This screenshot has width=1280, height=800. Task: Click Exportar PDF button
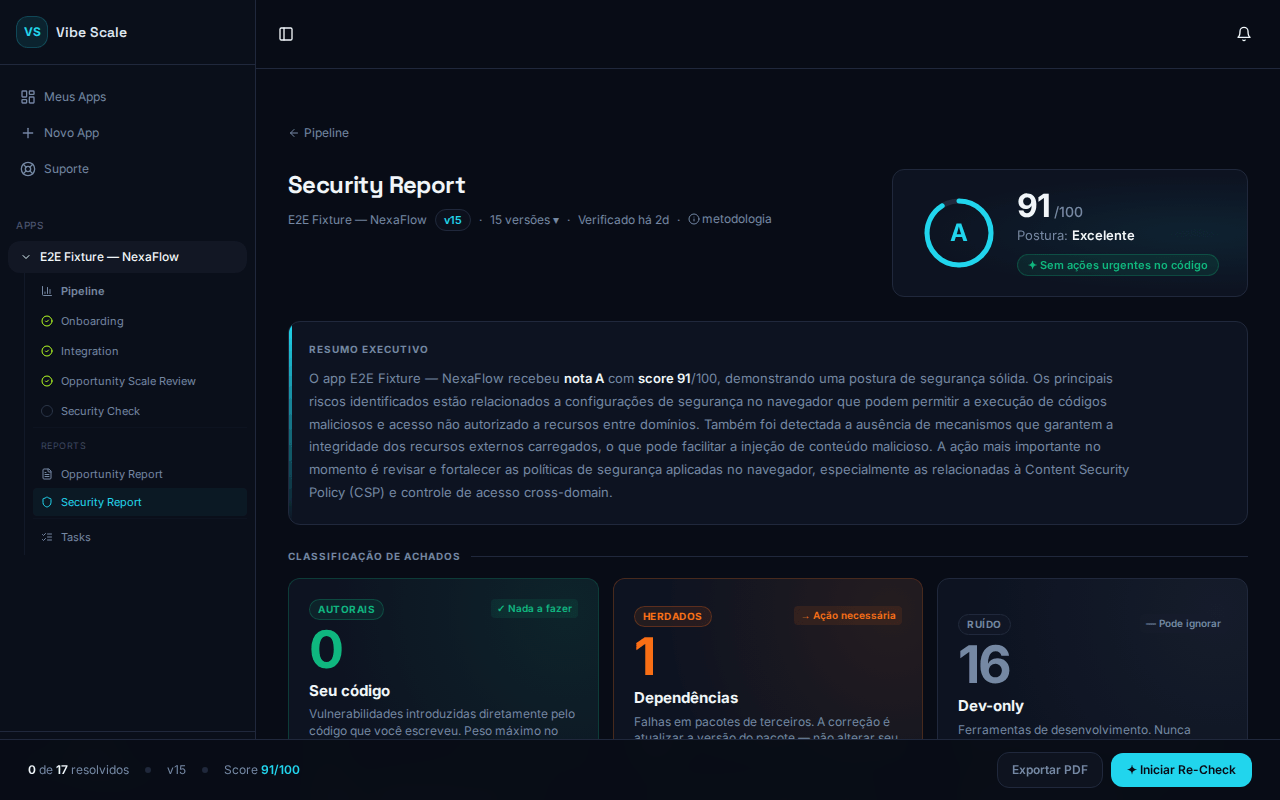[x=1049, y=770]
